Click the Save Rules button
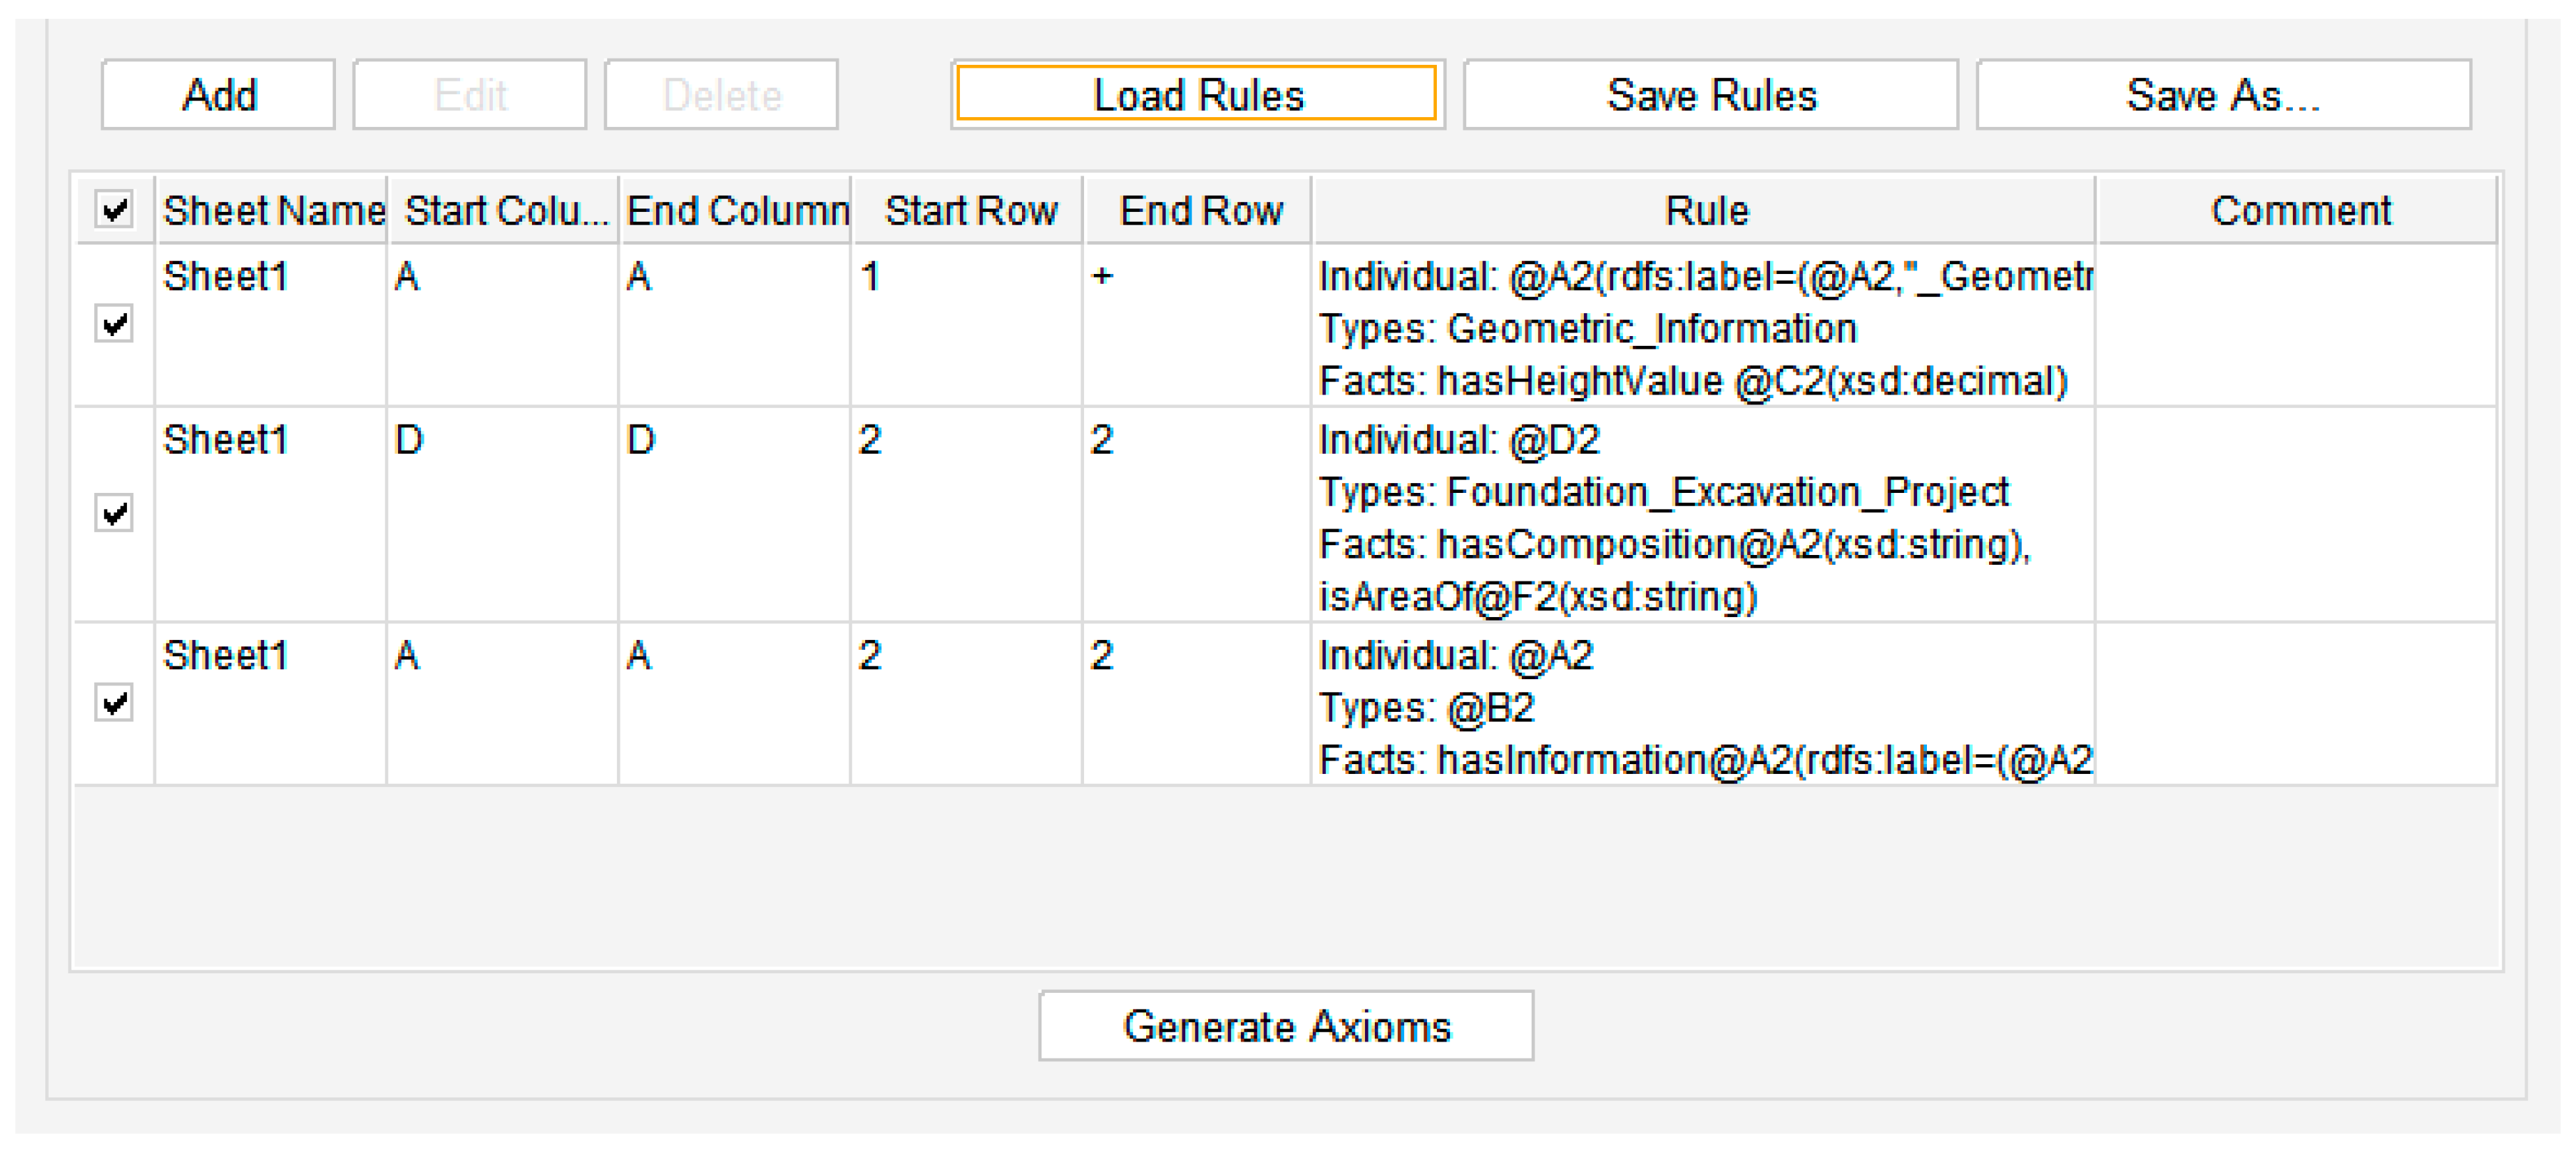Viewport: 2576px width, 1149px height. click(1710, 95)
